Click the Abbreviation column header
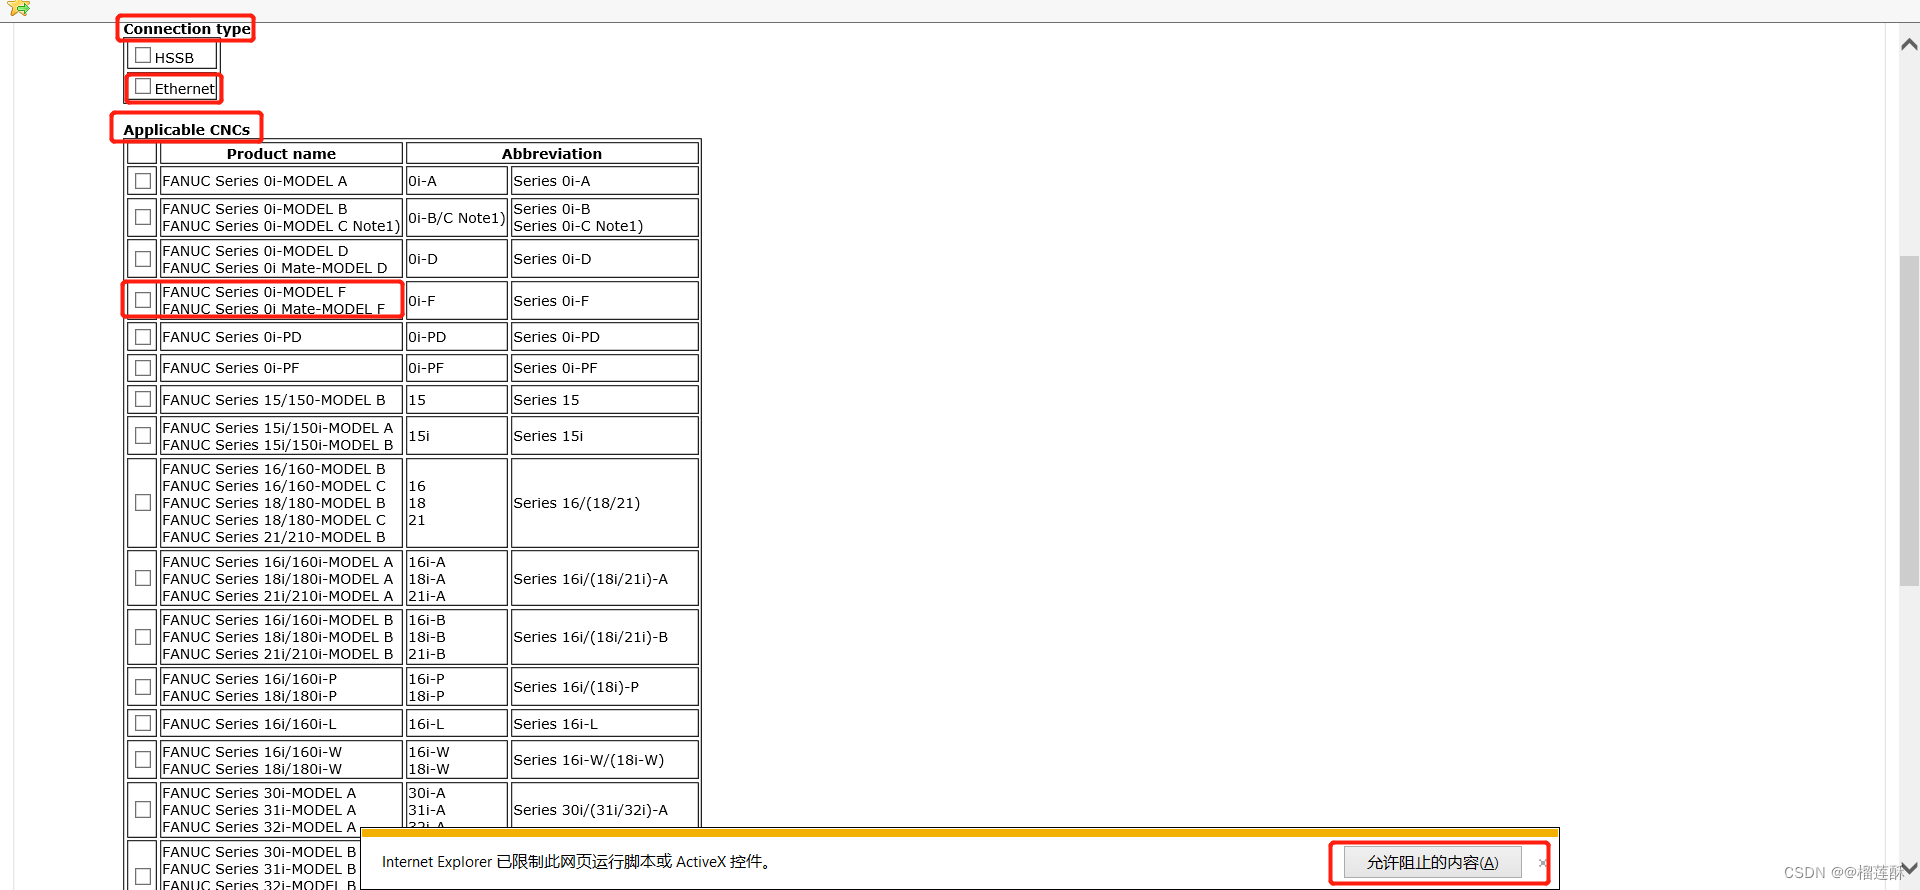Viewport: 1920px width, 890px height. [x=552, y=154]
